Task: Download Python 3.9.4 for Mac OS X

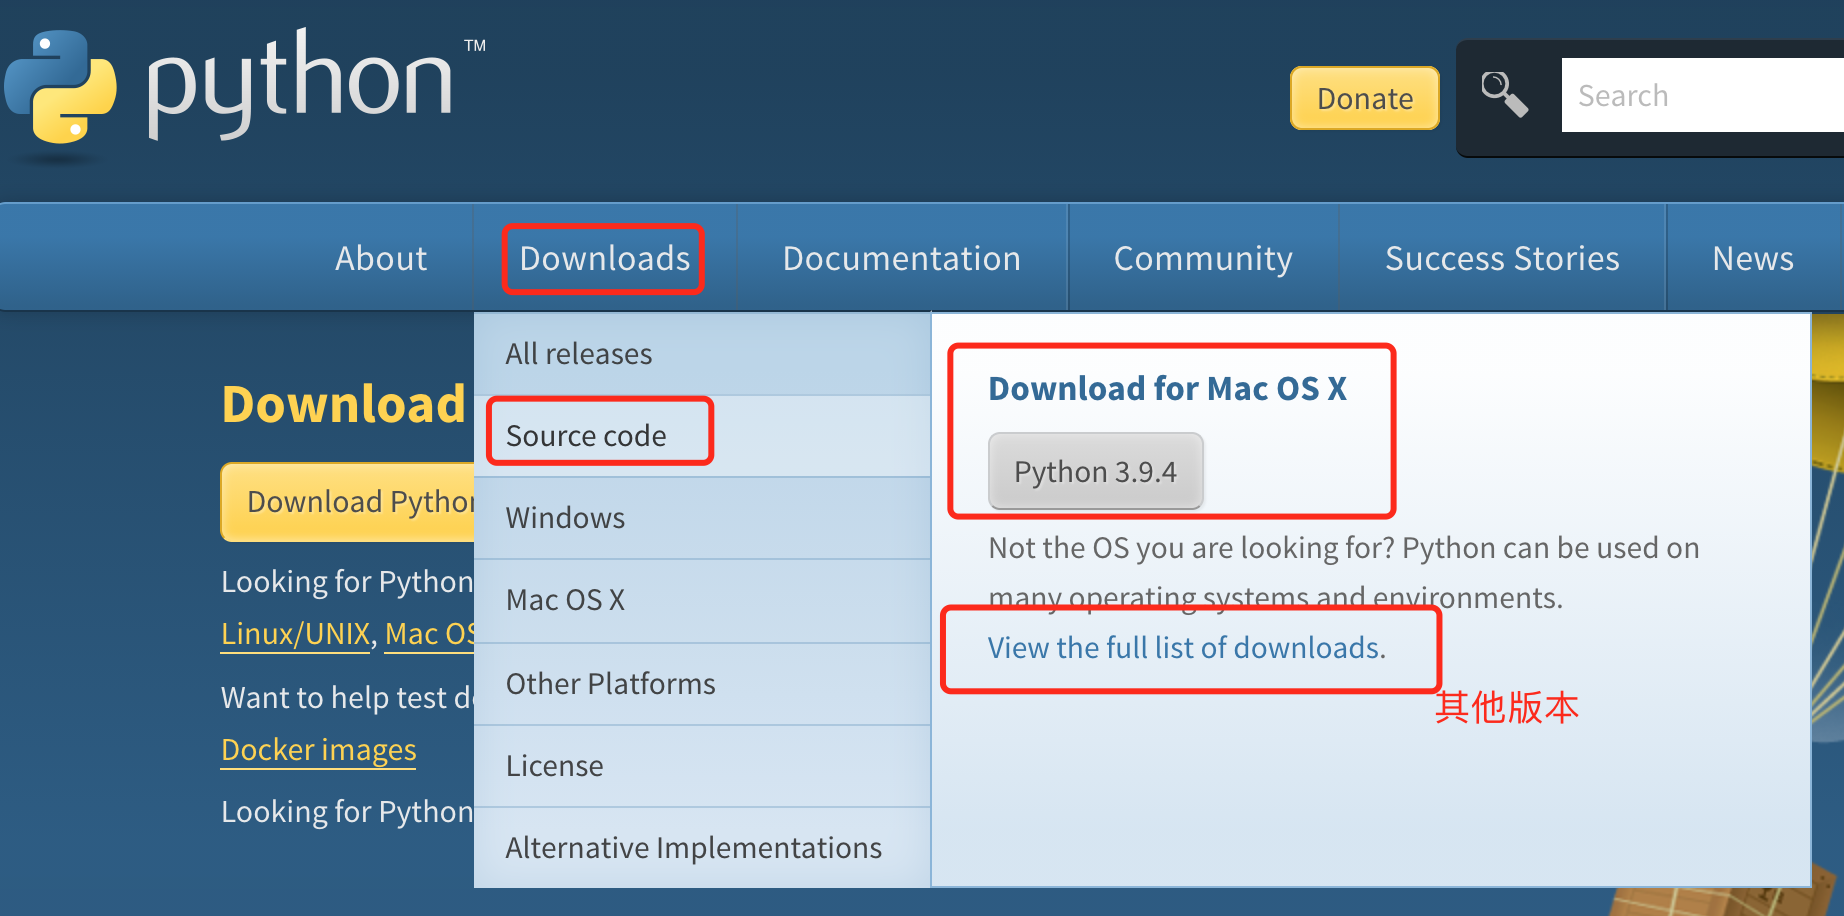Action: point(1094,471)
